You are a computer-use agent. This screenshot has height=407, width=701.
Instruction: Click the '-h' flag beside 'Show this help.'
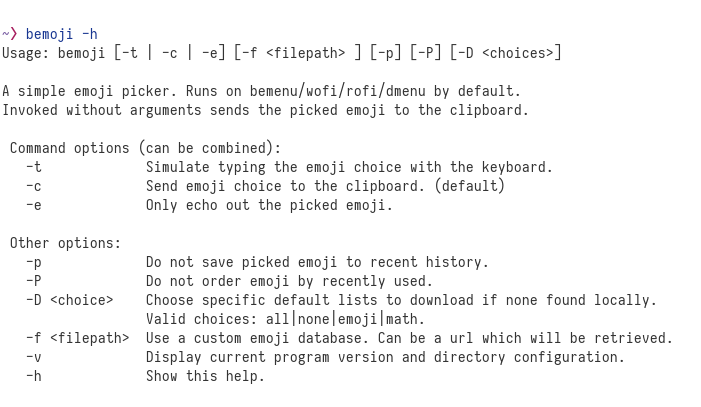(x=34, y=376)
